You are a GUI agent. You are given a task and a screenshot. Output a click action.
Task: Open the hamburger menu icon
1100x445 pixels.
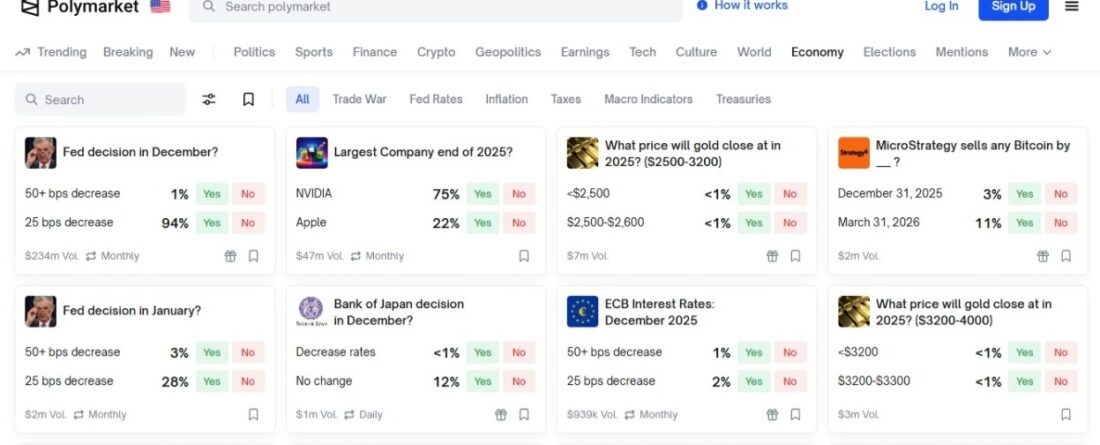[1072, 6]
